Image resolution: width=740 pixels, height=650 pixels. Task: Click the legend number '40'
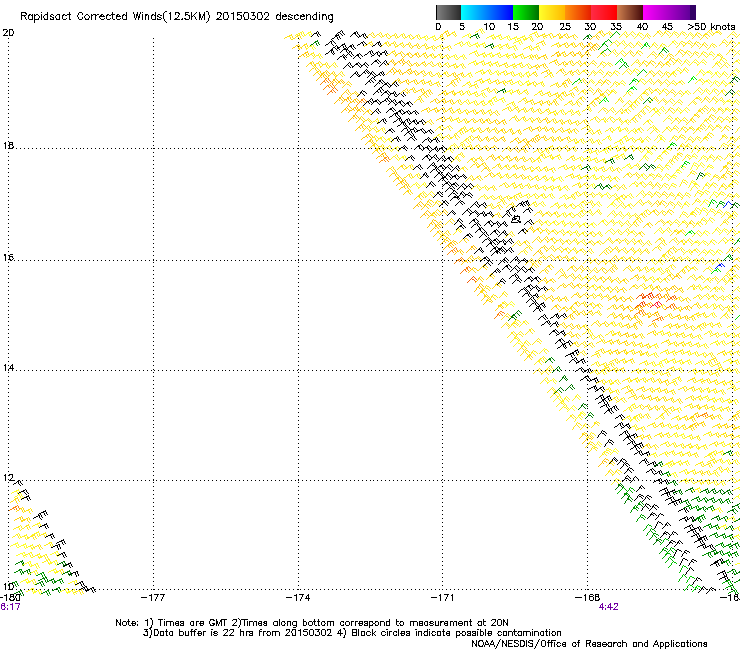pos(642,27)
